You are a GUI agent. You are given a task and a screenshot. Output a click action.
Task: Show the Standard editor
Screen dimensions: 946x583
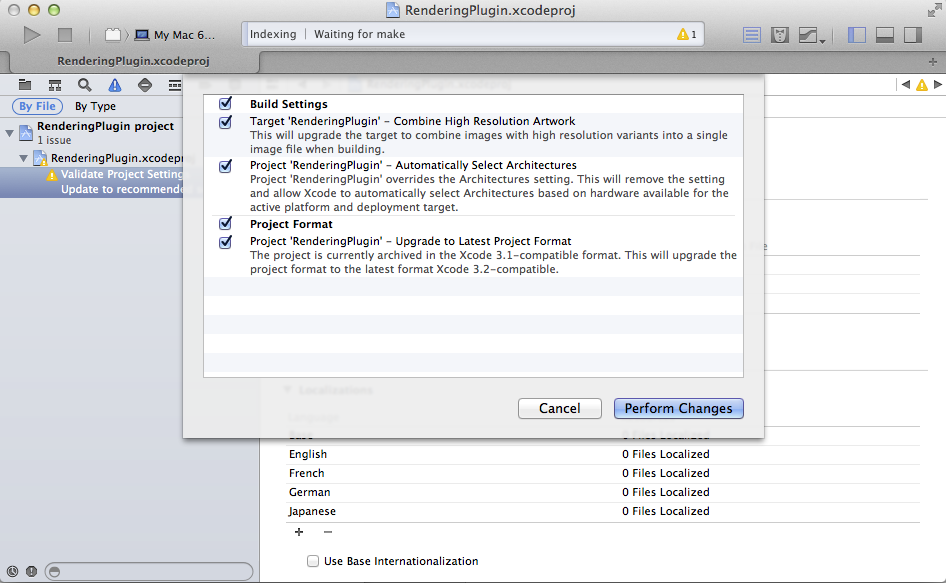tap(752, 35)
